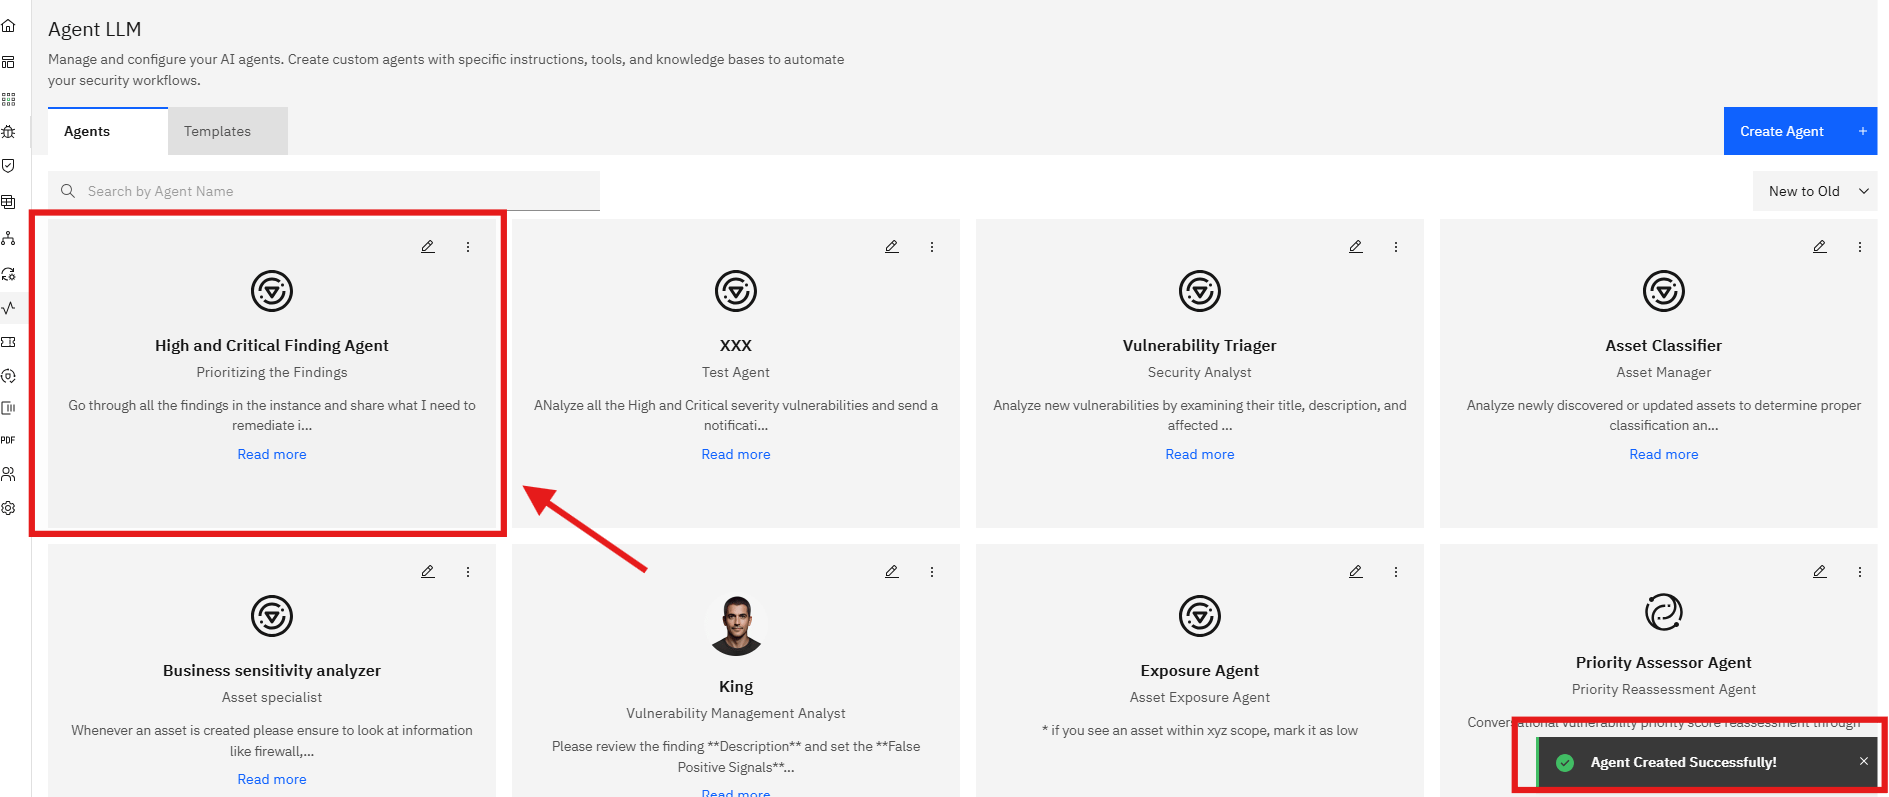Open the hierarchy tree icon in sidebar
The height and width of the screenshot is (797, 1889).
tap(8, 238)
